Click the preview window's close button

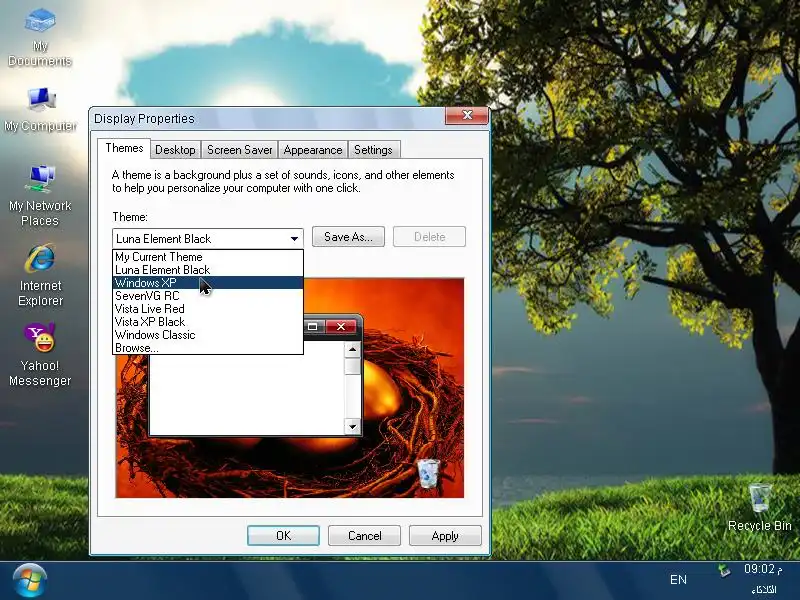(341, 327)
